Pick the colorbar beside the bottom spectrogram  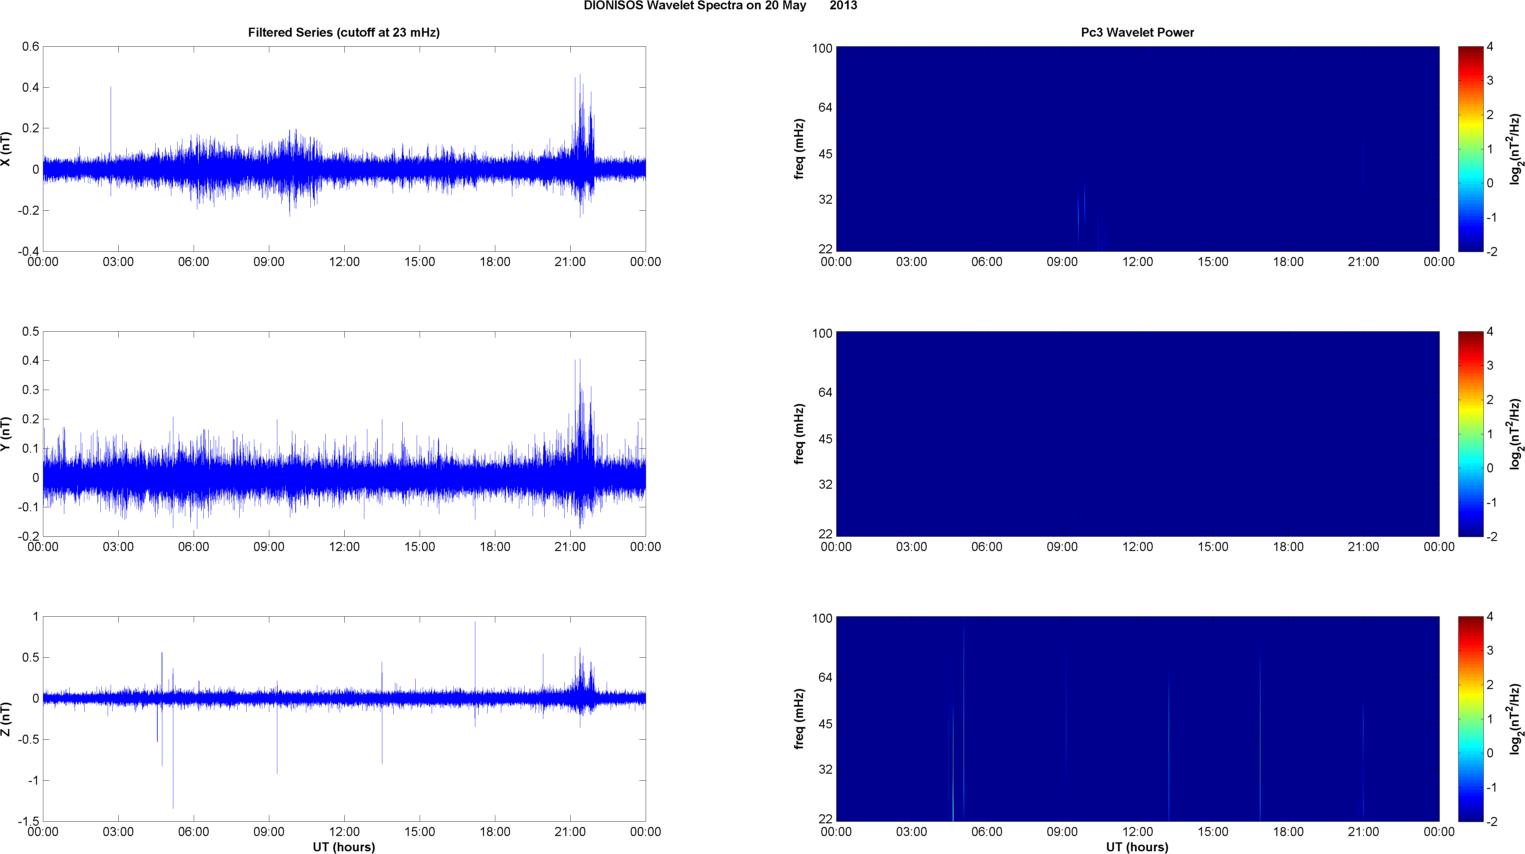point(1470,719)
